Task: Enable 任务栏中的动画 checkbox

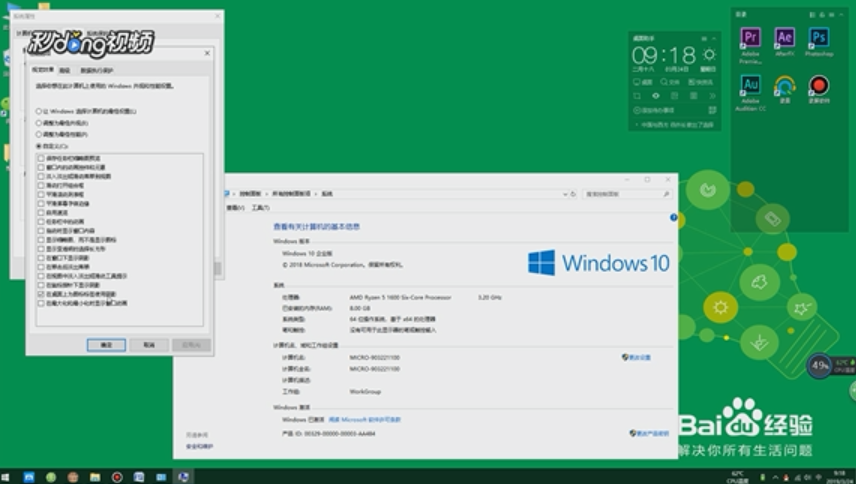Action: pyautogui.click(x=41, y=222)
